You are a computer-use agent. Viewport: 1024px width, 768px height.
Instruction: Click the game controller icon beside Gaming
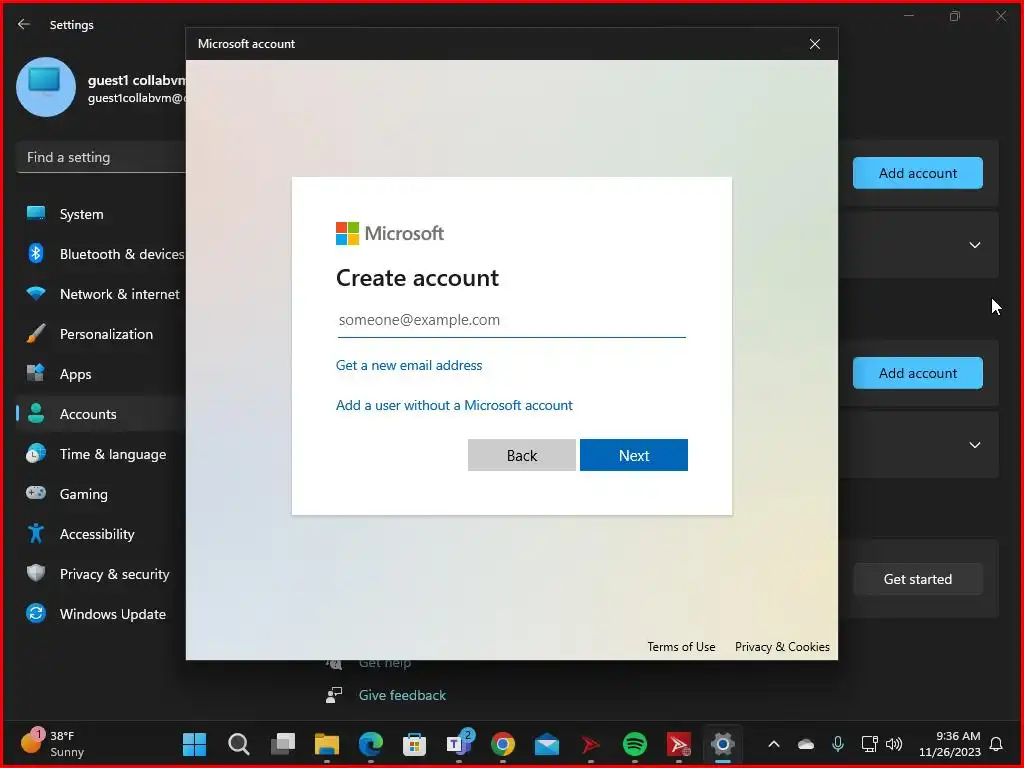point(36,493)
